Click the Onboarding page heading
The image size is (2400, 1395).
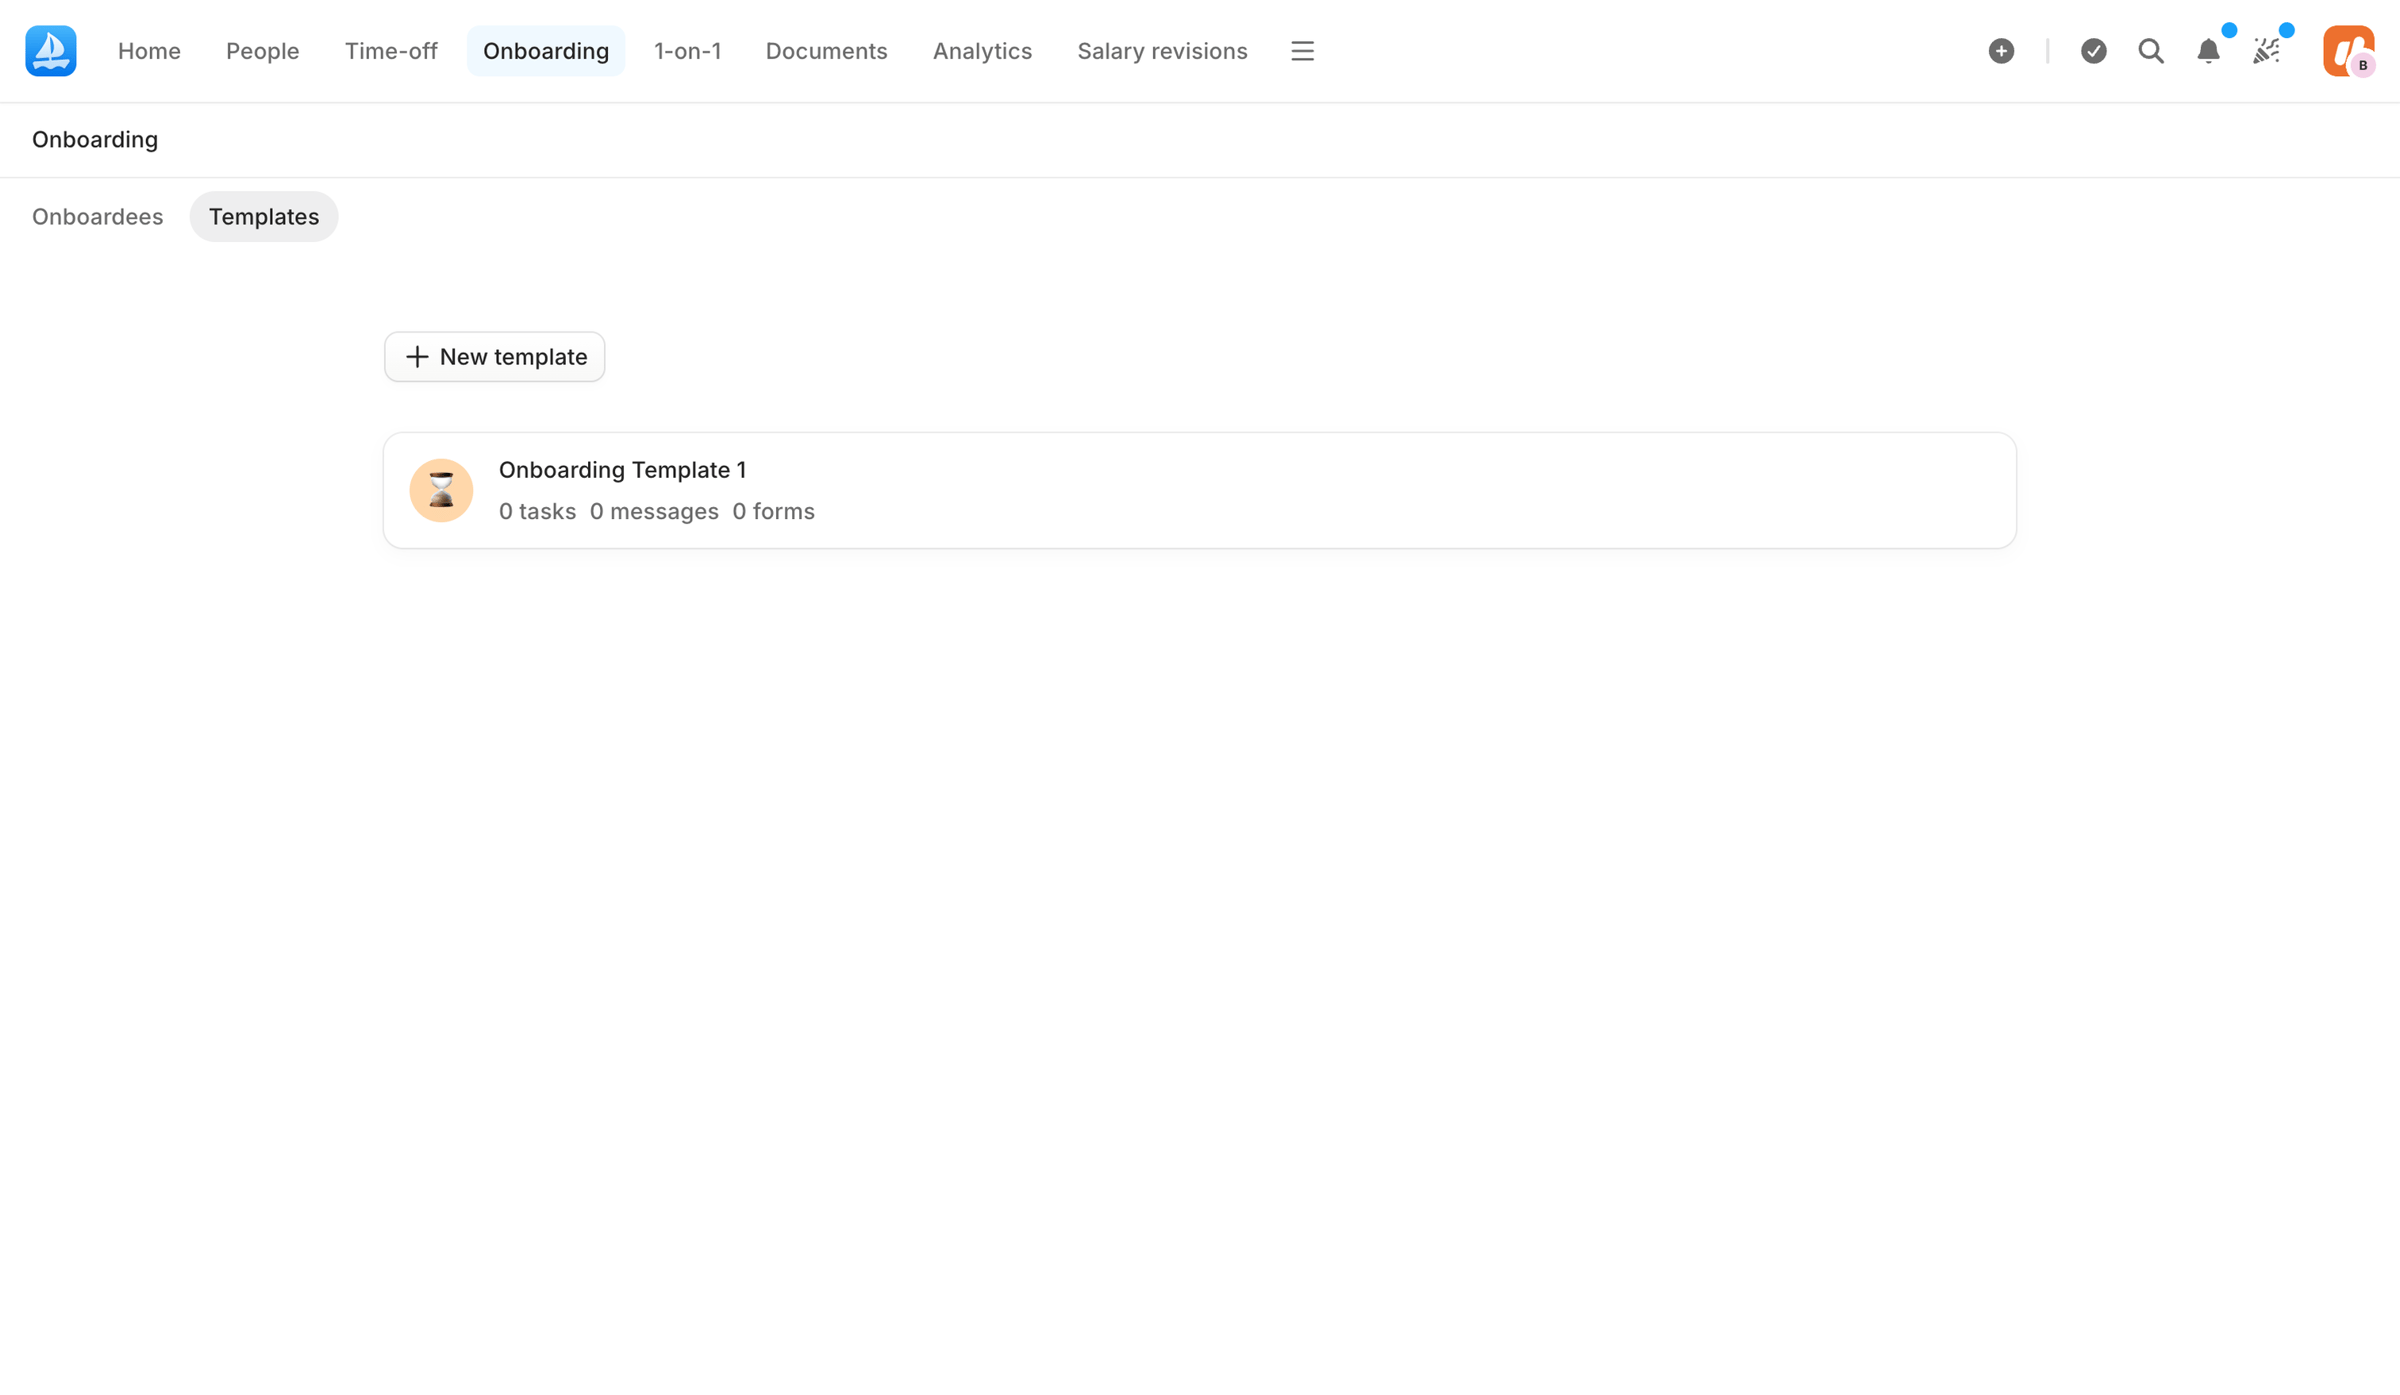click(95, 139)
